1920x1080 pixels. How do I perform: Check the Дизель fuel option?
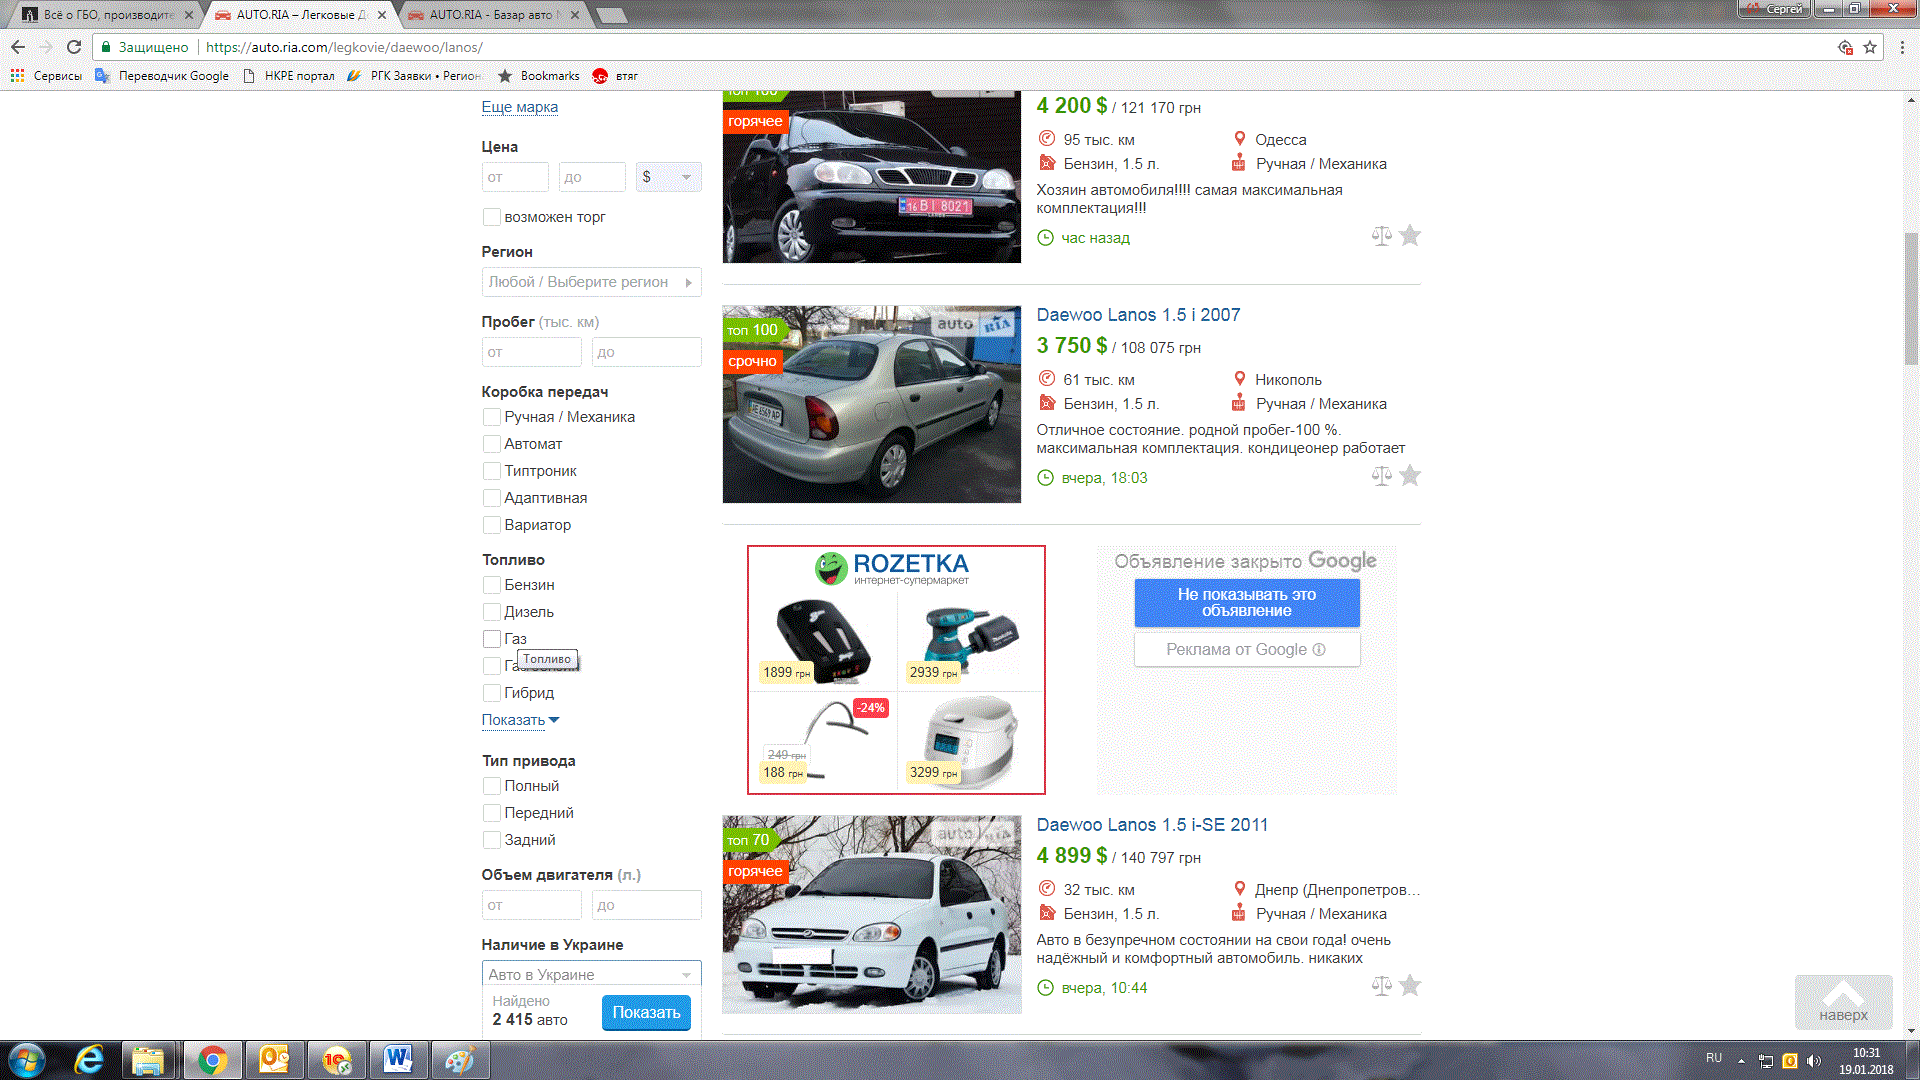tap(492, 612)
